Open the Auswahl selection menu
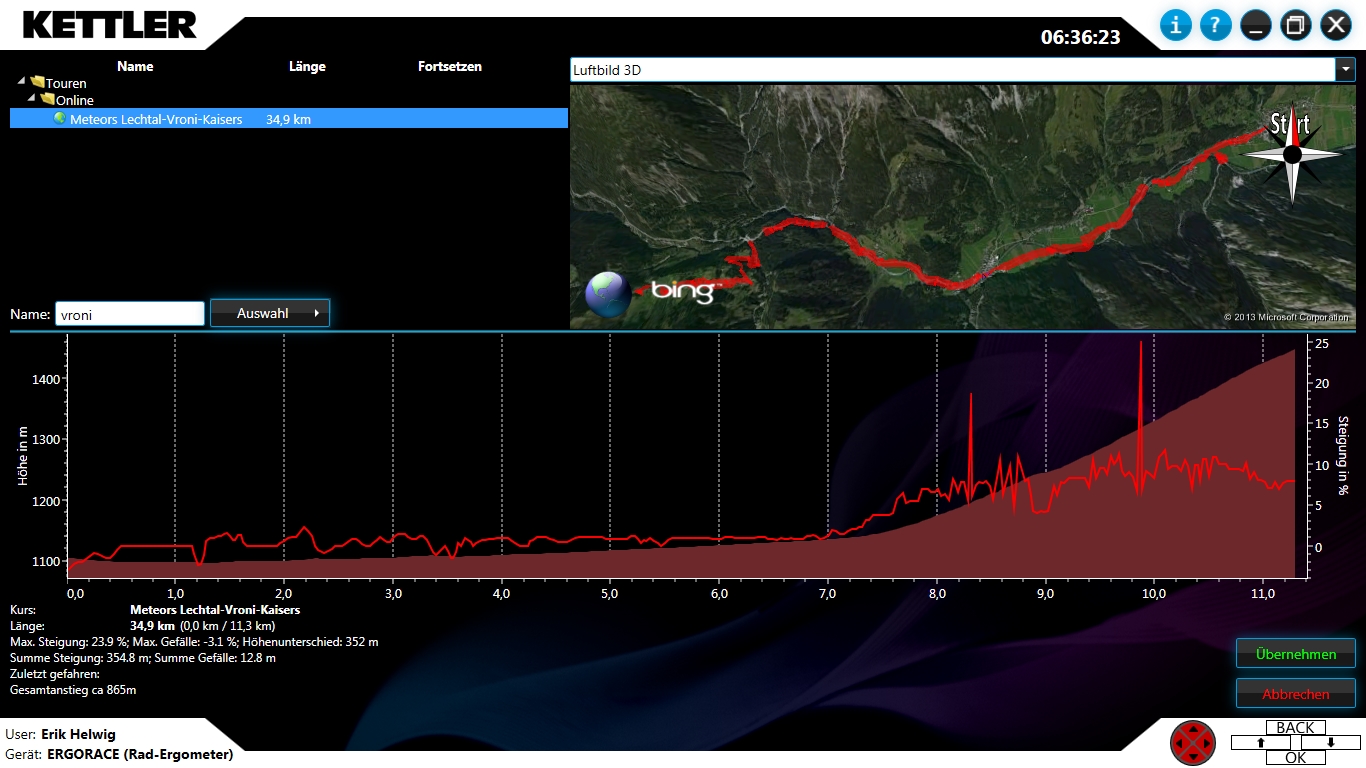Screen dimensions: 1366x768 click(x=269, y=313)
